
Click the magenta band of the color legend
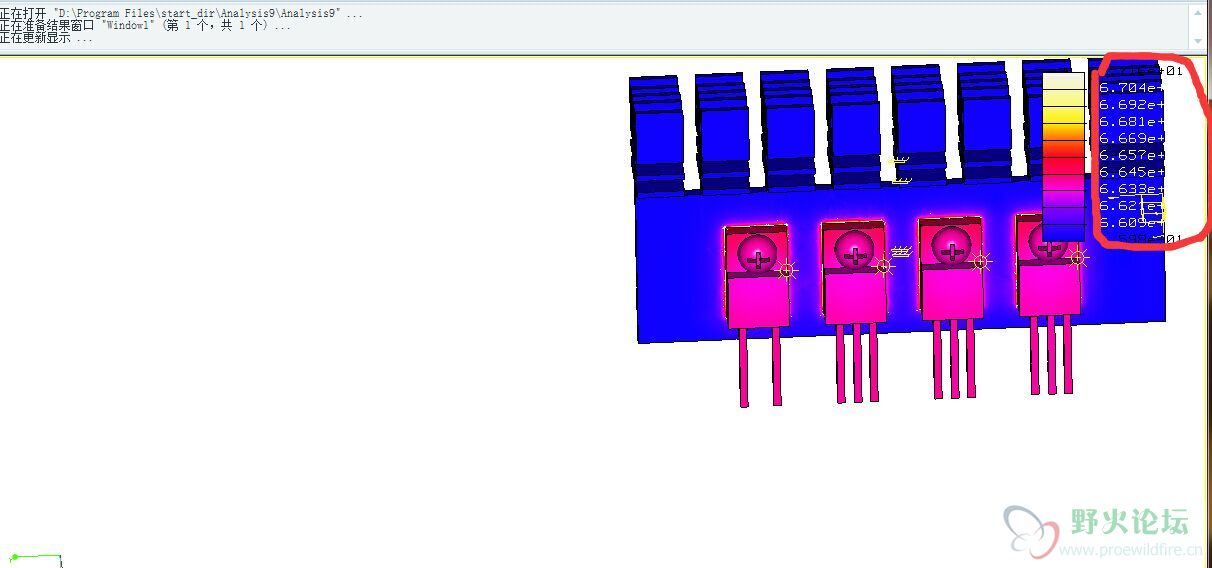1064,181
